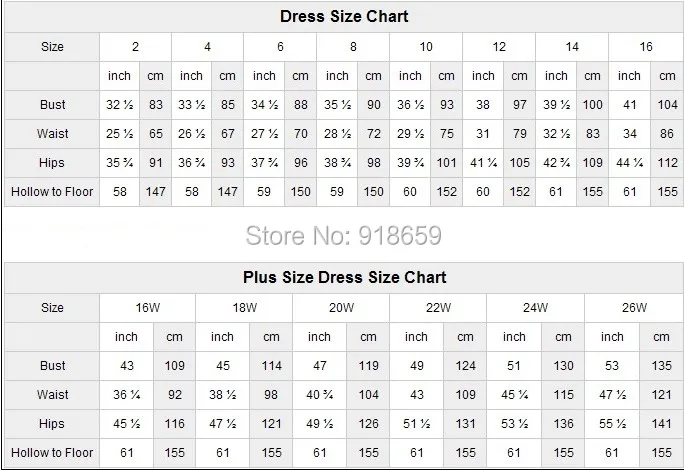Select the size 8 column header
Image resolution: width=684 pixels, height=470 pixels.
coord(353,47)
